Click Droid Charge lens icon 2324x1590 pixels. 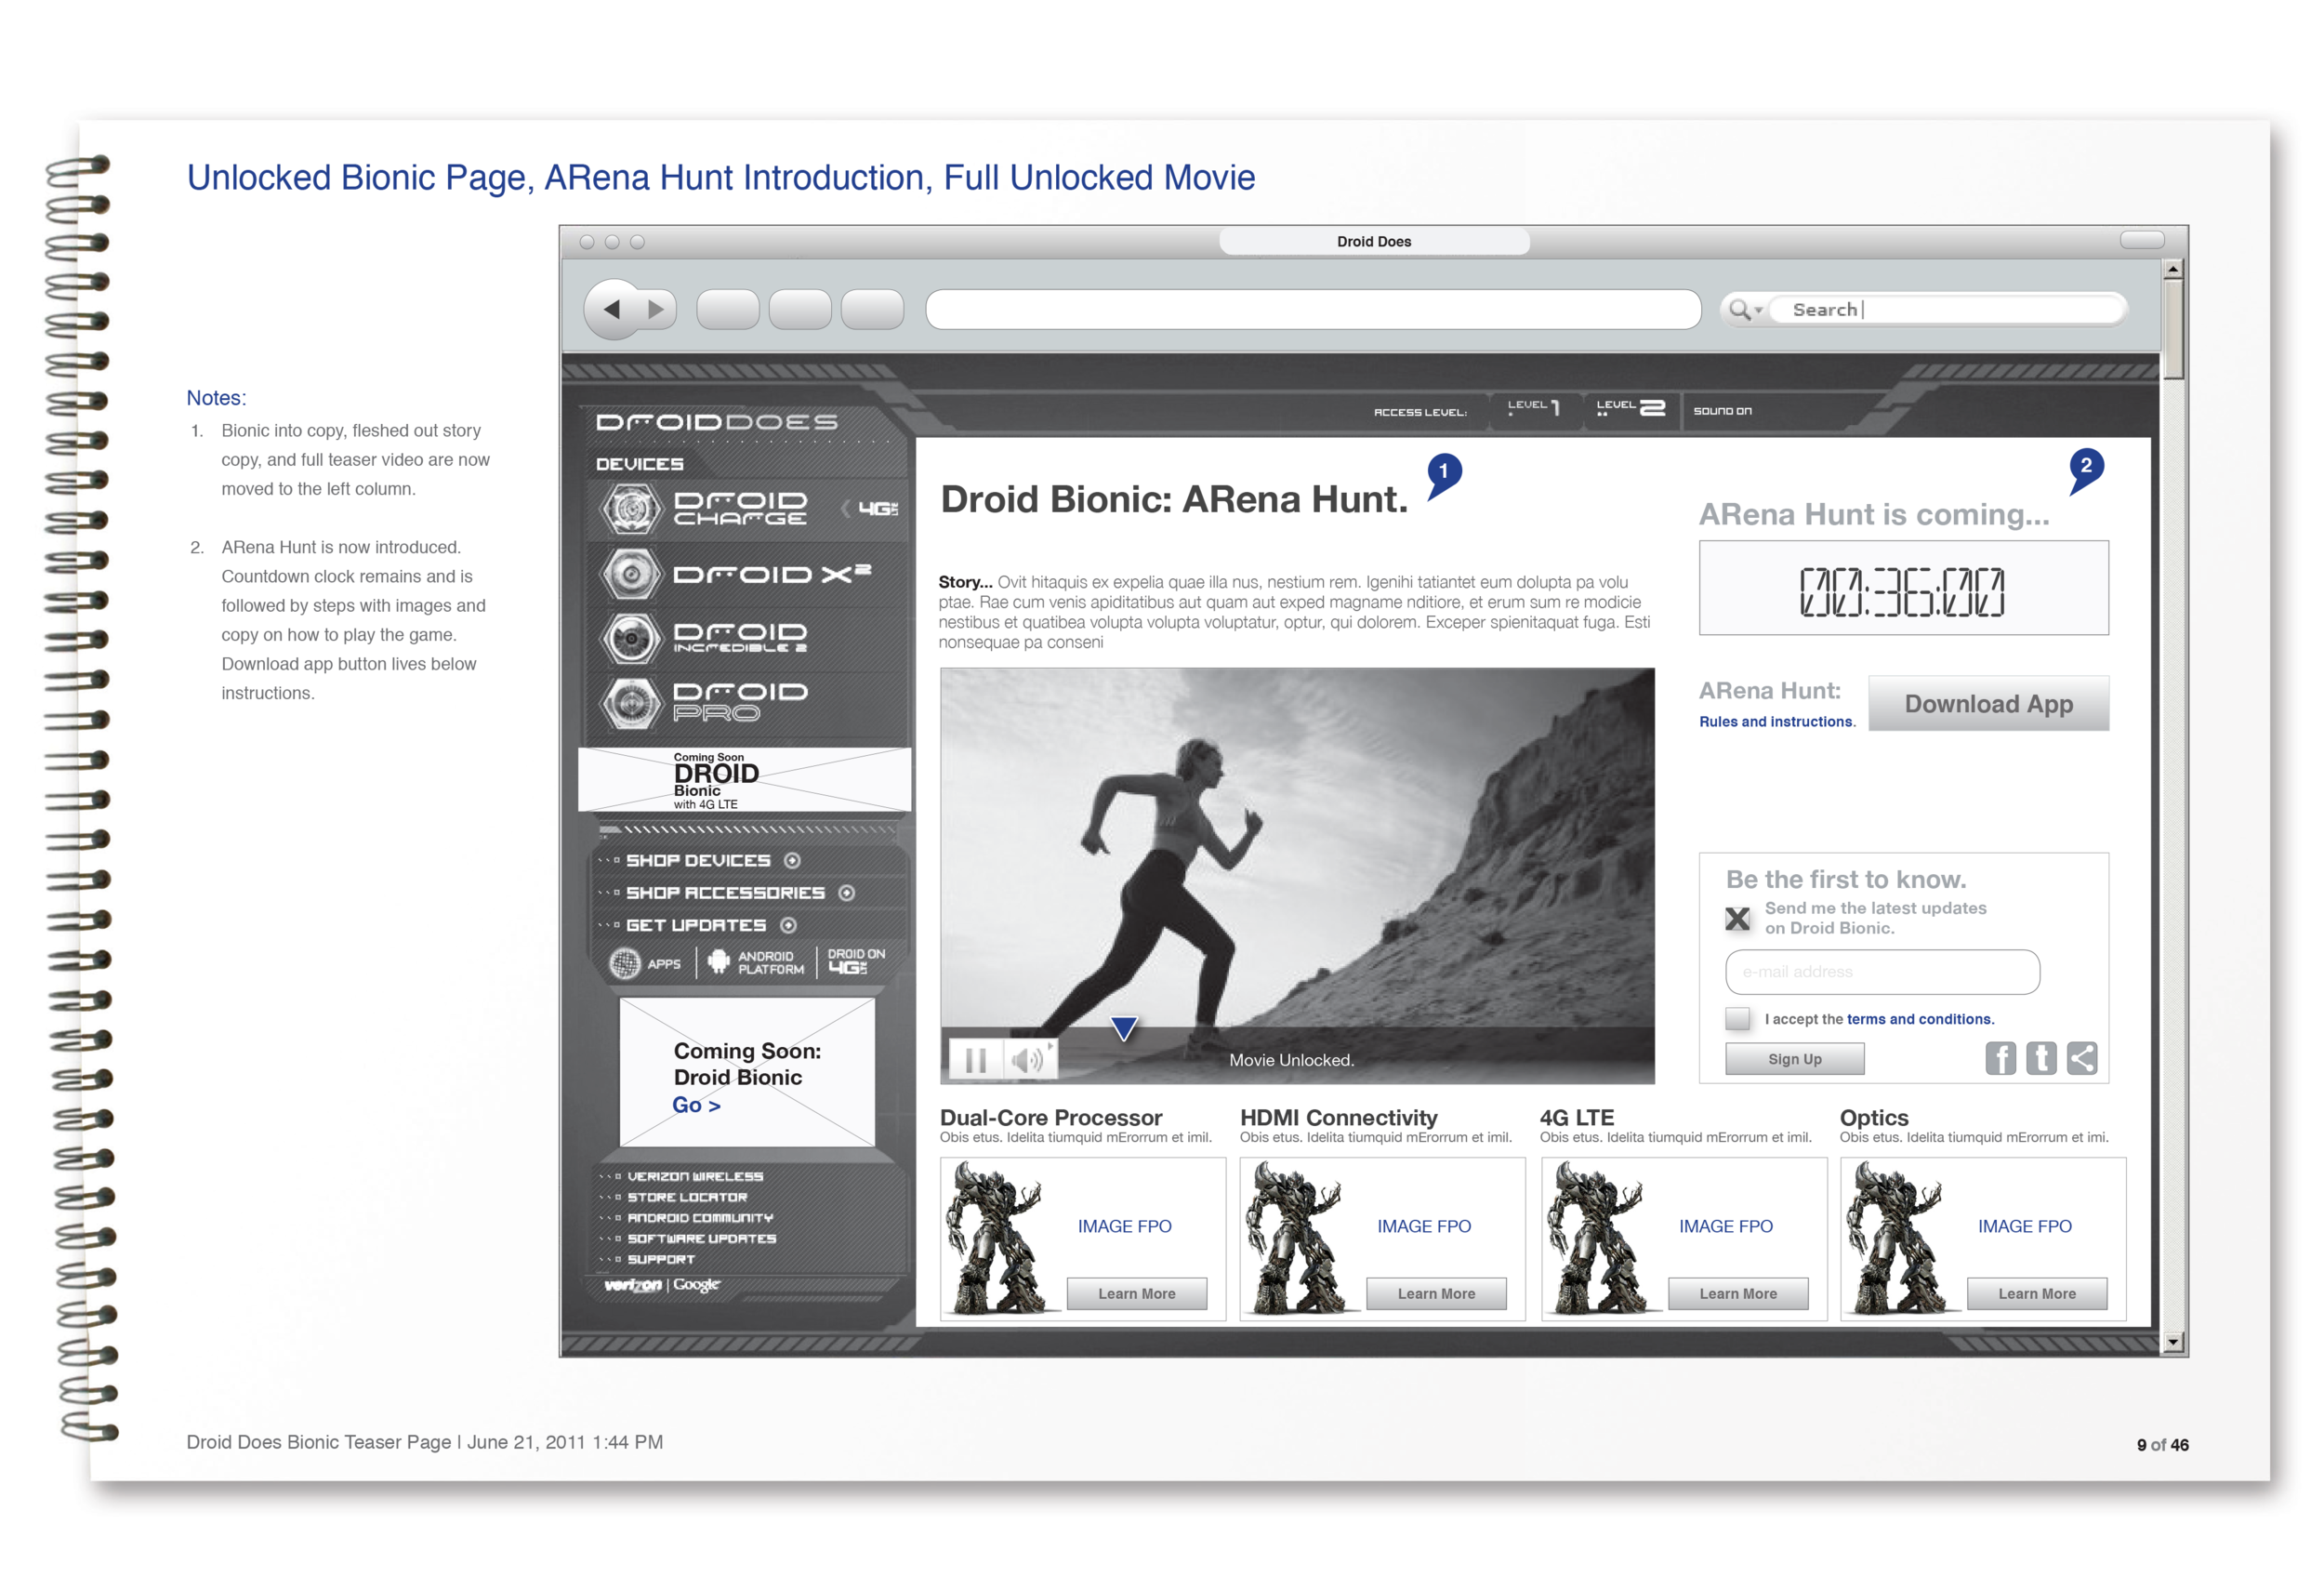tap(631, 509)
